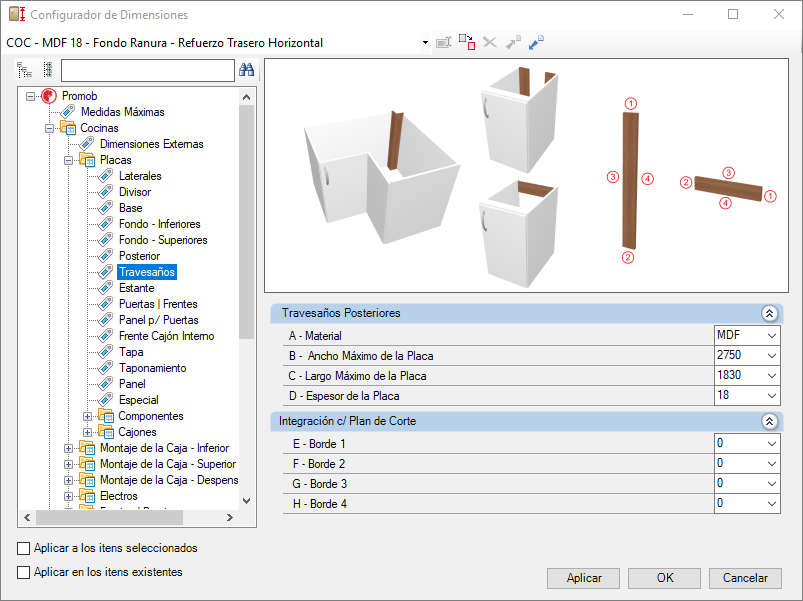803x601 pixels.
Task: Enable Aplicar a los itens seleccionados checkbox
Action: [x=24, y=548]
